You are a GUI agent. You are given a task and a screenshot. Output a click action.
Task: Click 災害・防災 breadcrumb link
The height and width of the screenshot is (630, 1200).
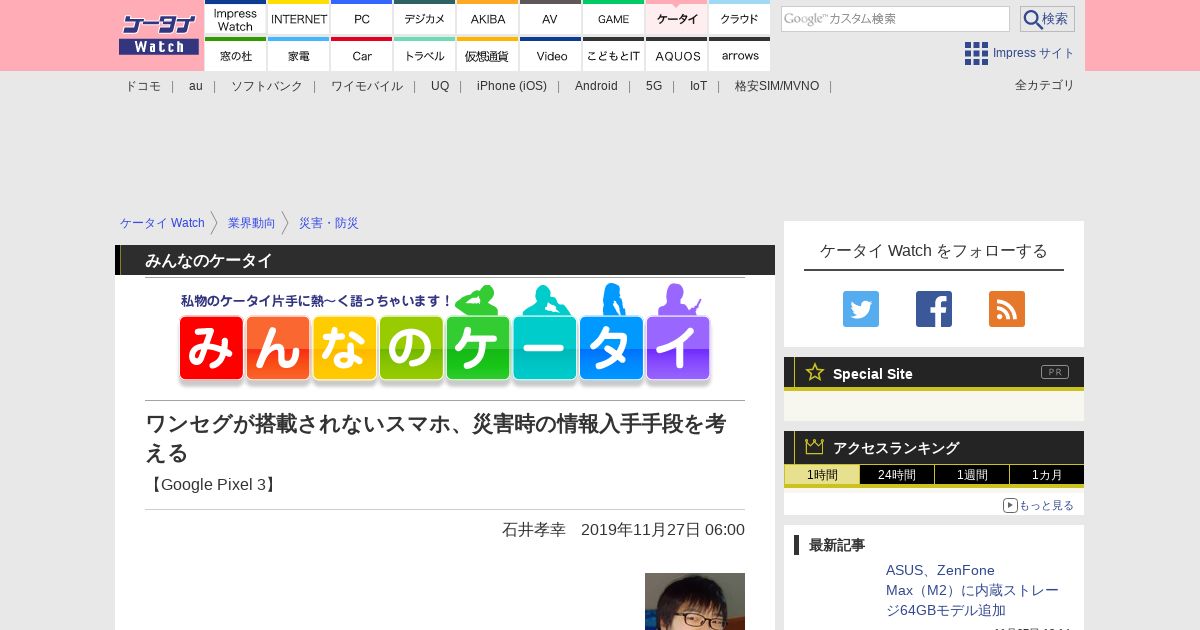[329, 223]
